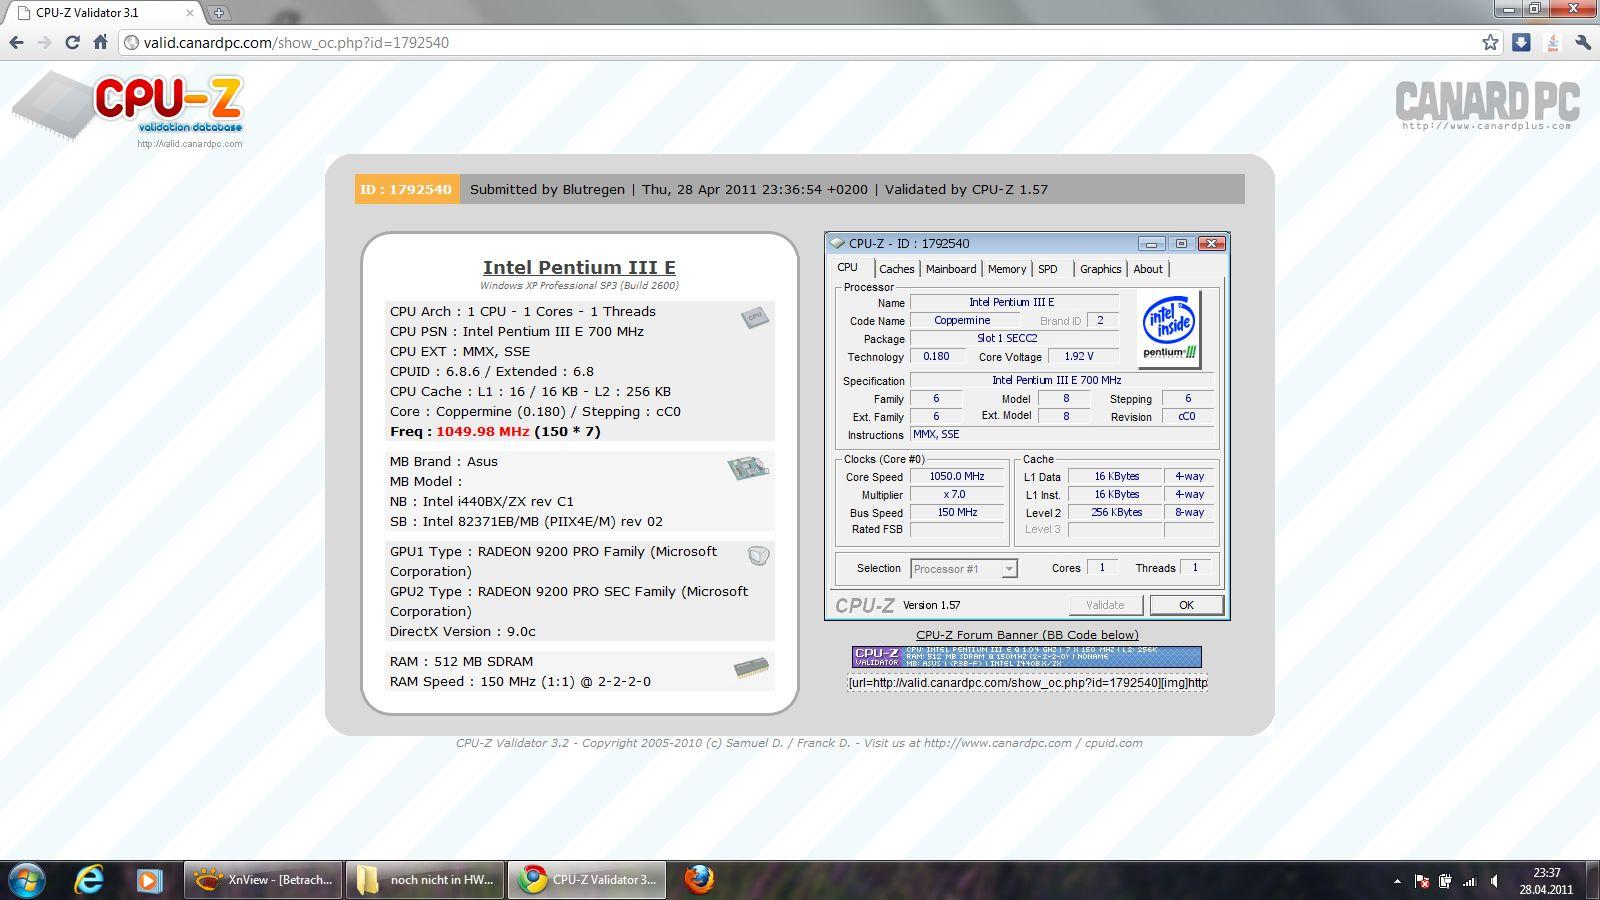Viewport: 1600px width, 900px height.
Task: Click the Bus Speed 150 MHz value
Action: [957, 512]
